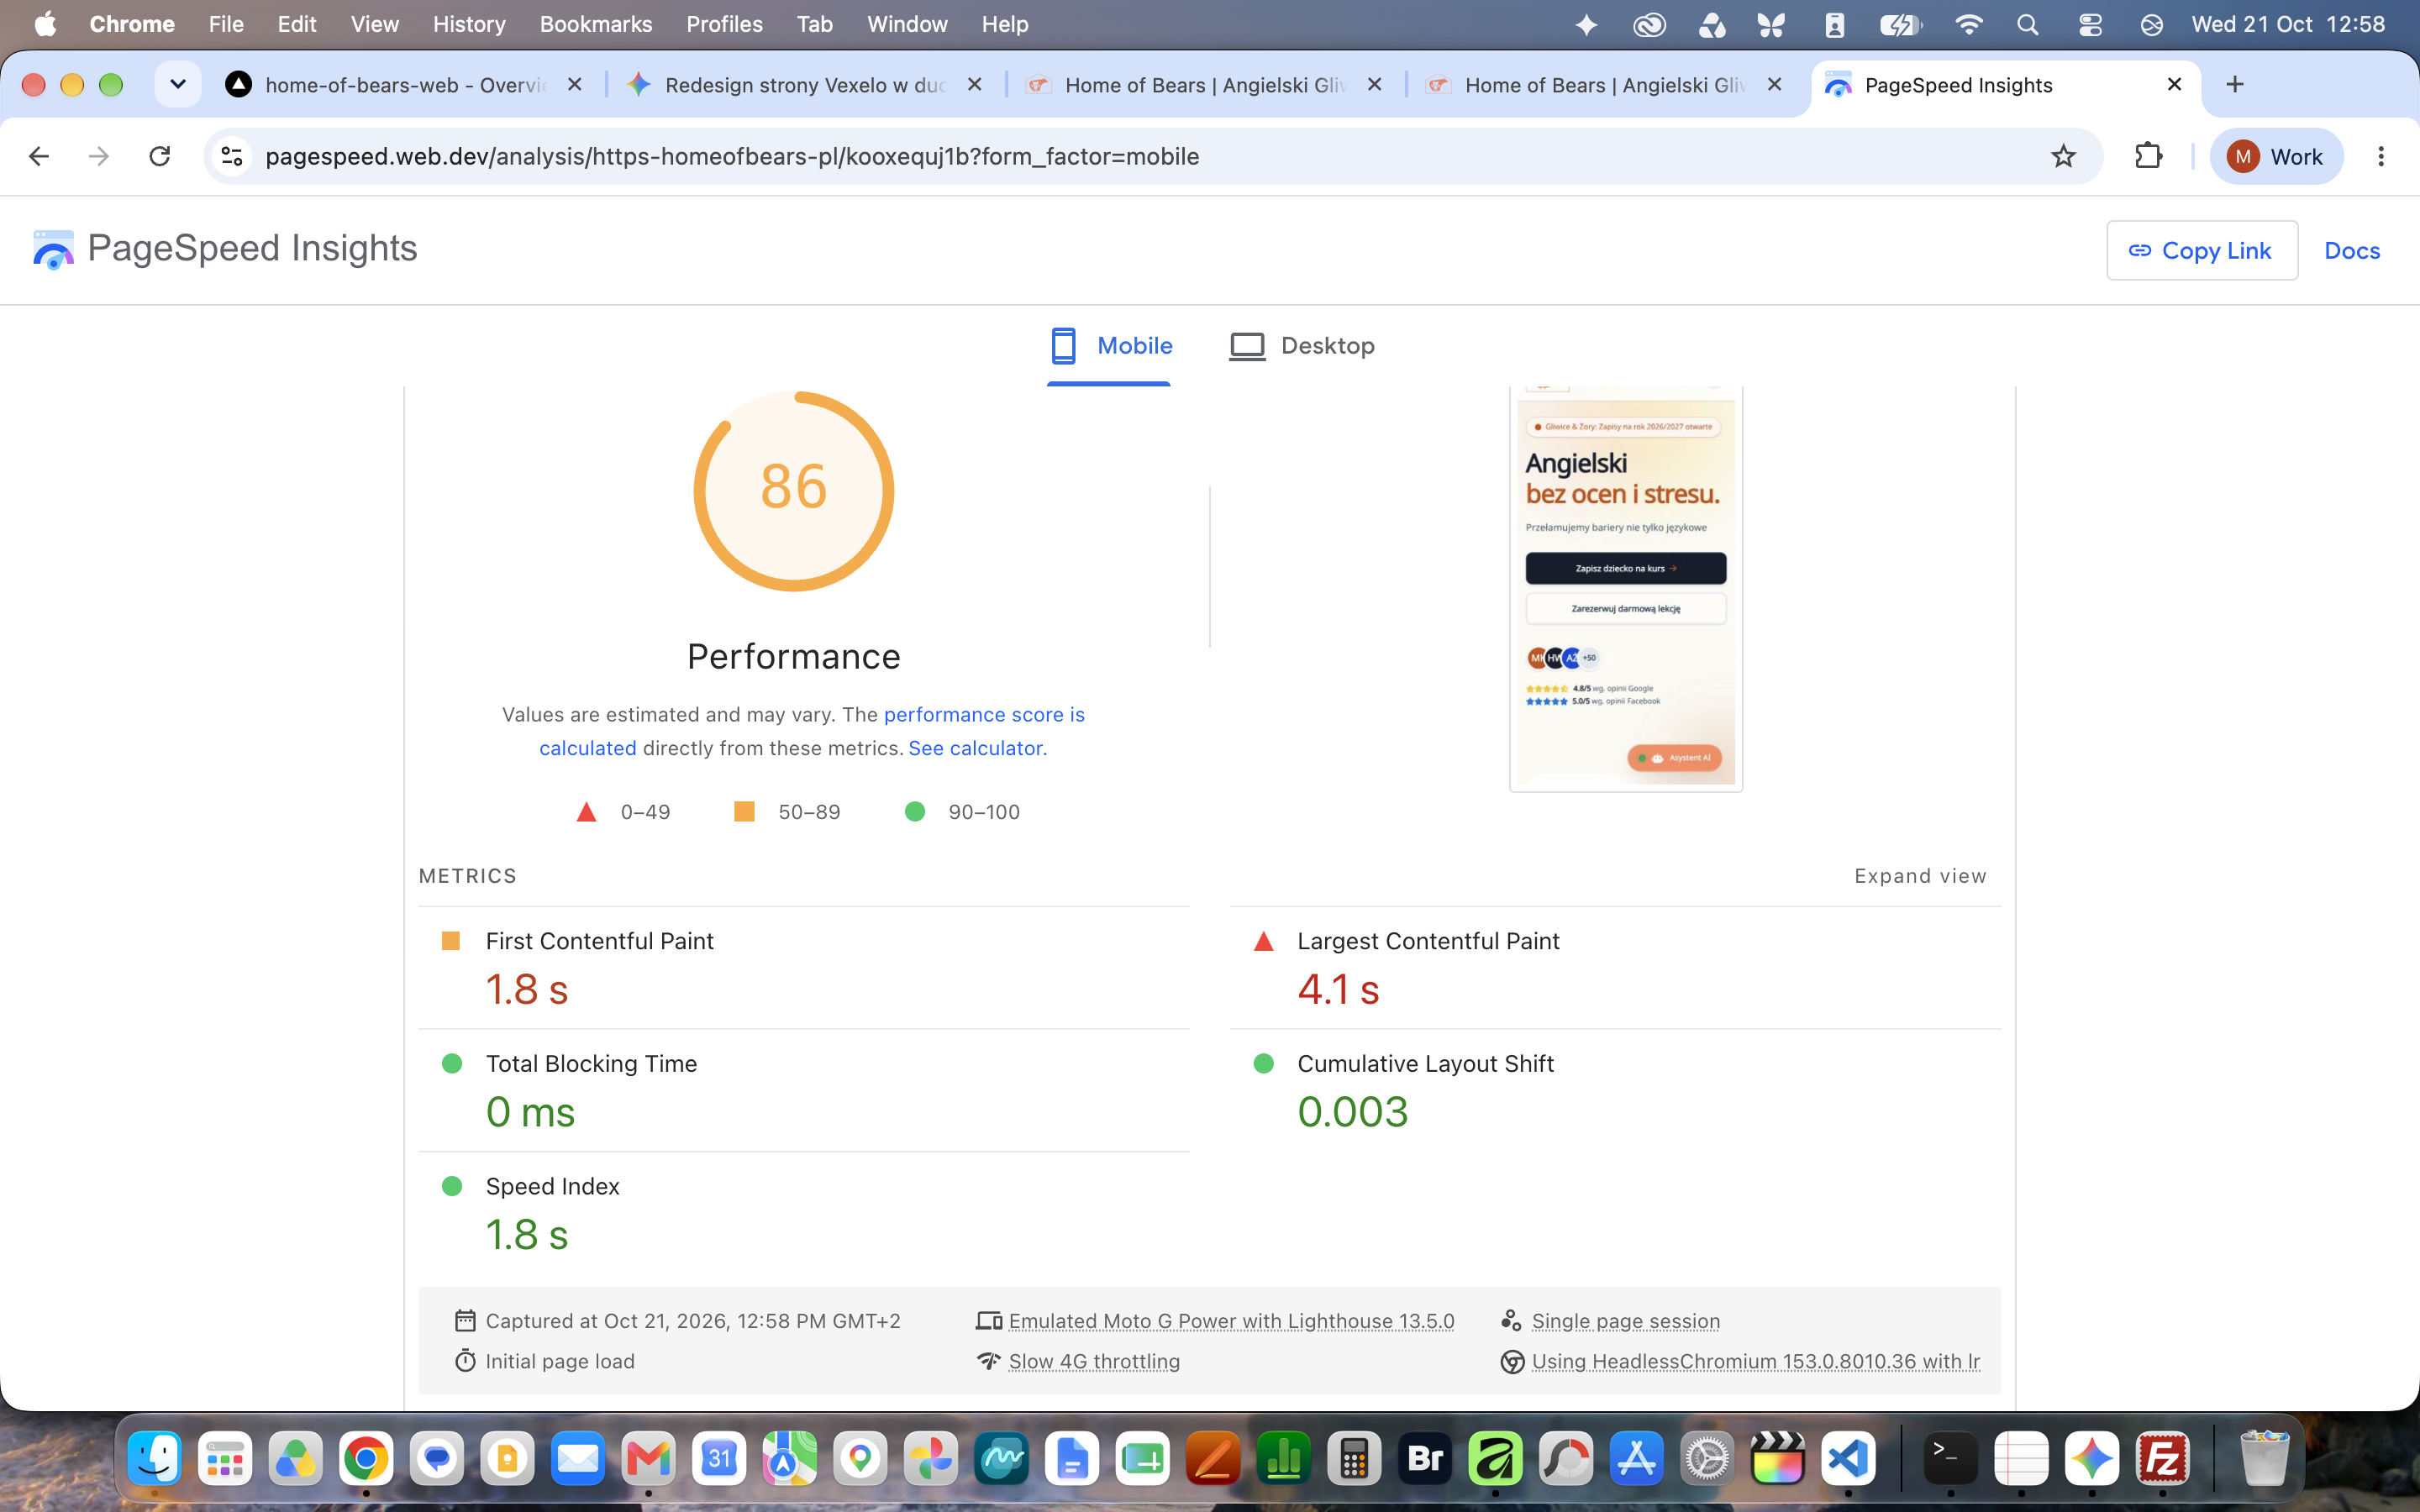Click Emulated Moto G Power with Lighthouse link
Viewport: 2420px width, 1512px height.
[x=1231, y=1321]
